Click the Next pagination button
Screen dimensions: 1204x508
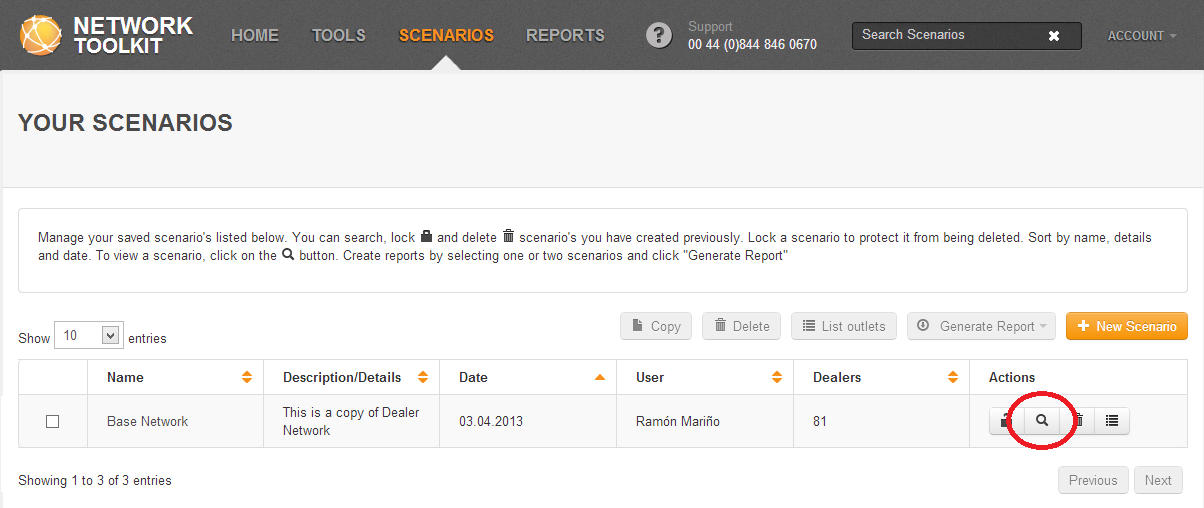click(x=1158, y=480)
